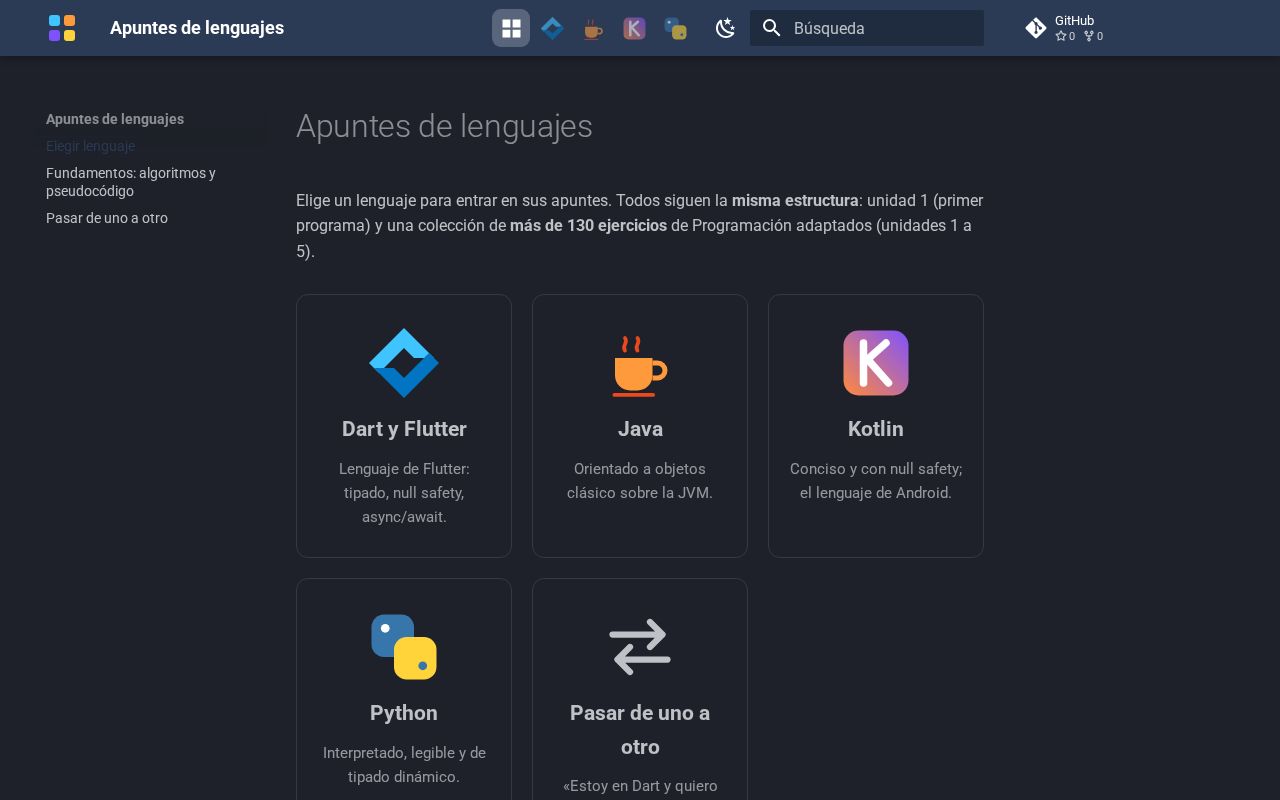Viewport: 1280px width, 800px height.
Task: Select the Python header tab icon
Action: click(x=676, y=28)
